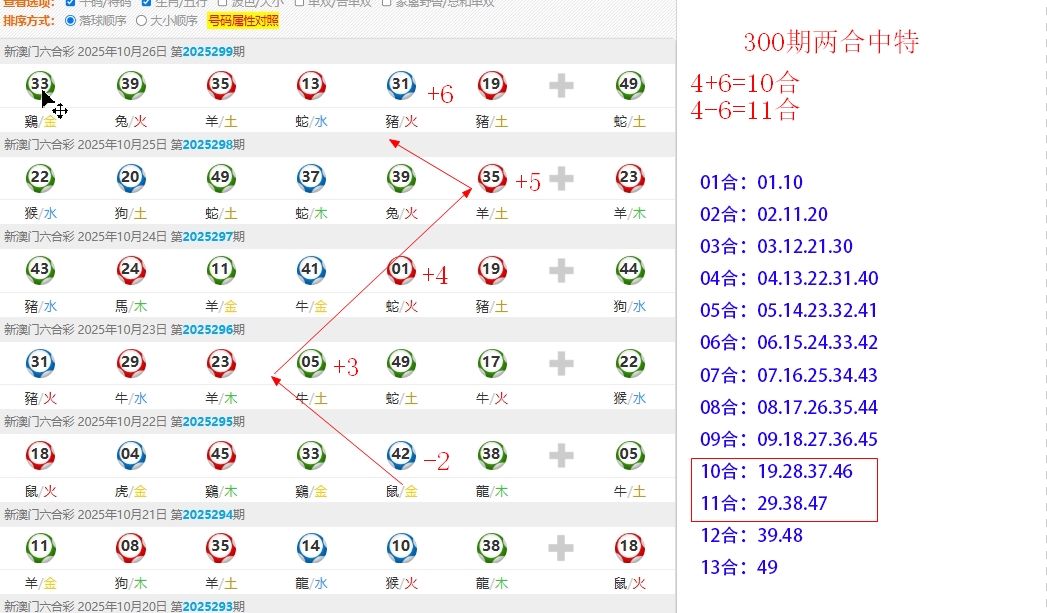Select the 大小顺序 sort radio button

click(x=141, y=20)
